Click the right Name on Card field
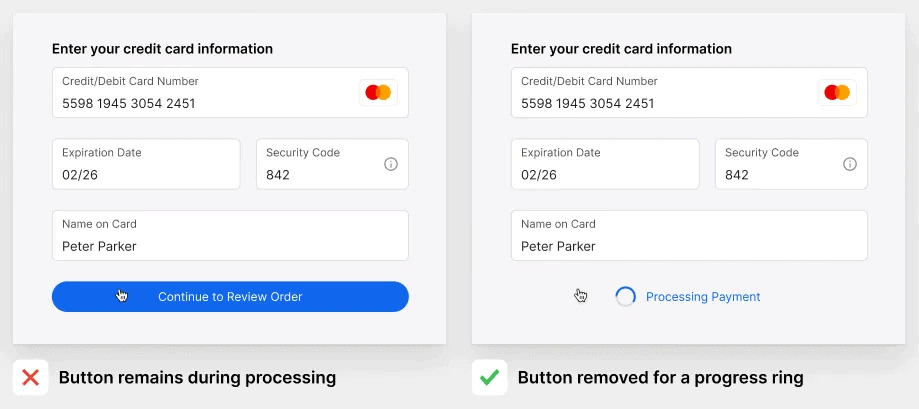 click(689, 236)
